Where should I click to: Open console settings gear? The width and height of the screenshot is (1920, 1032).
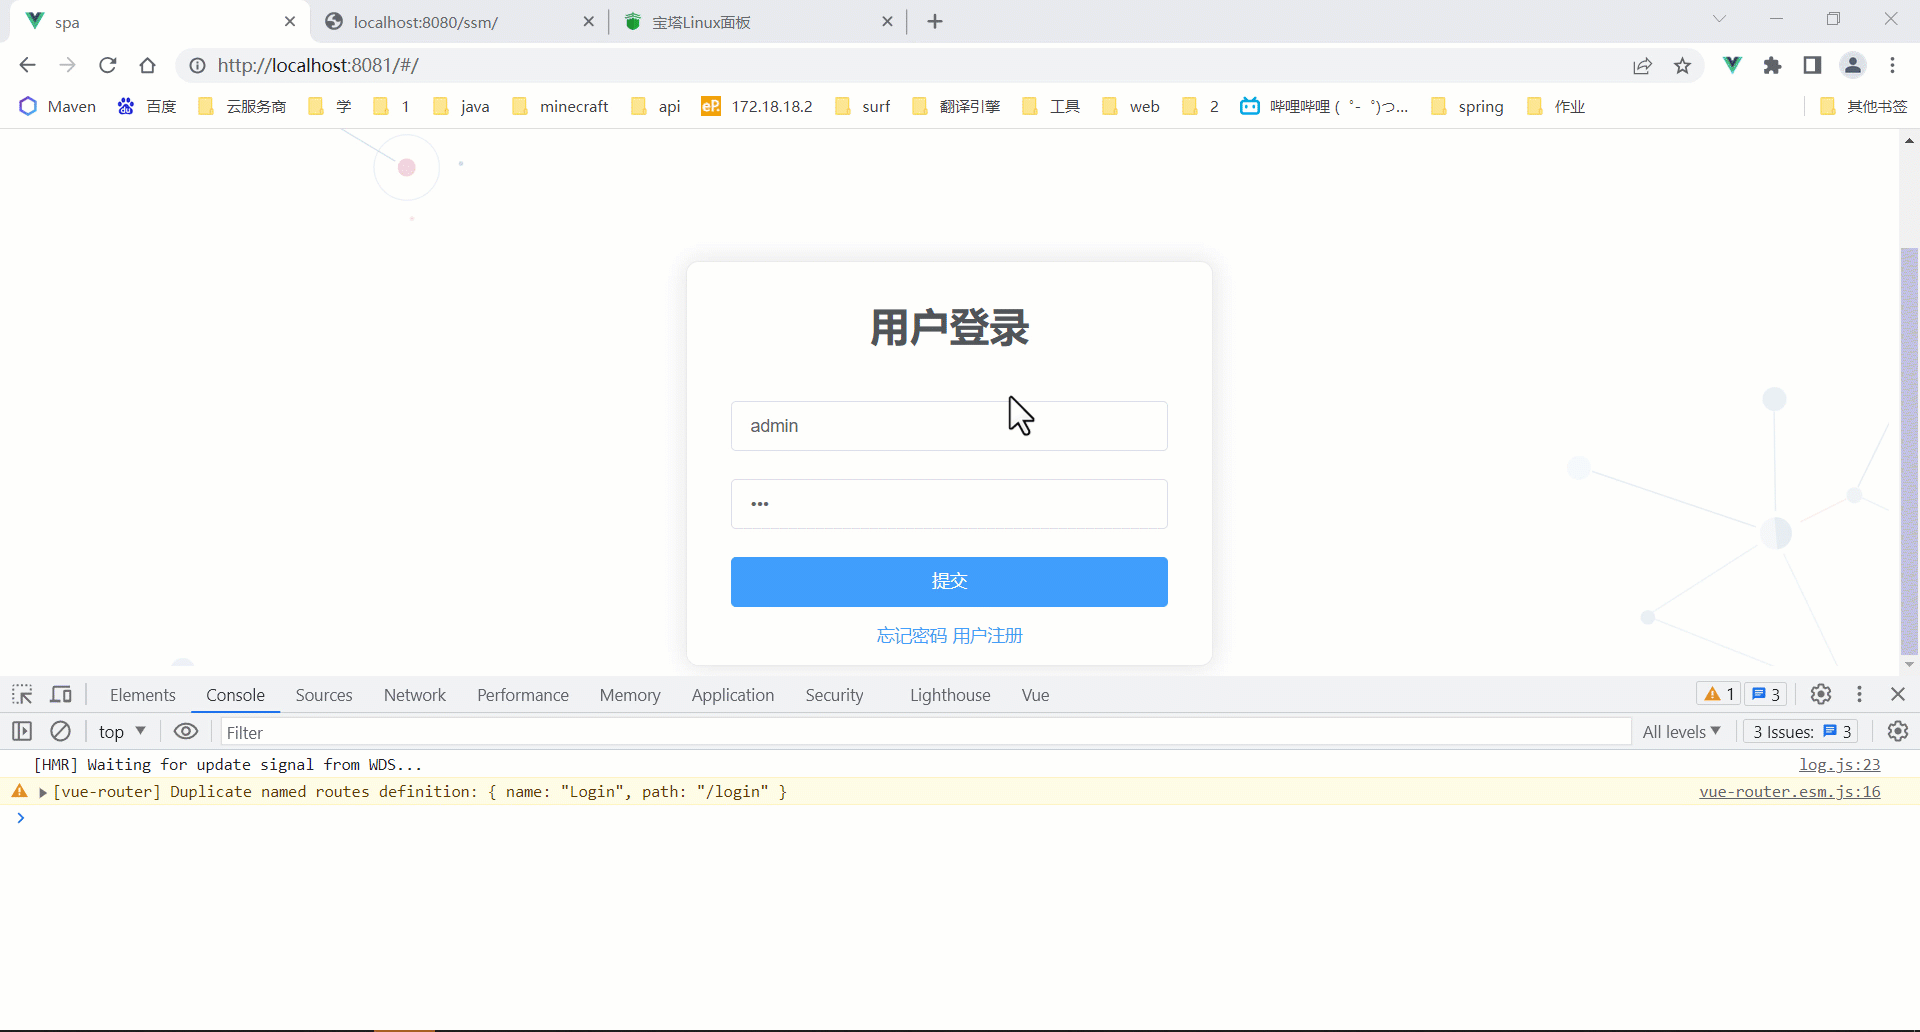click(x=1897, y=731)
